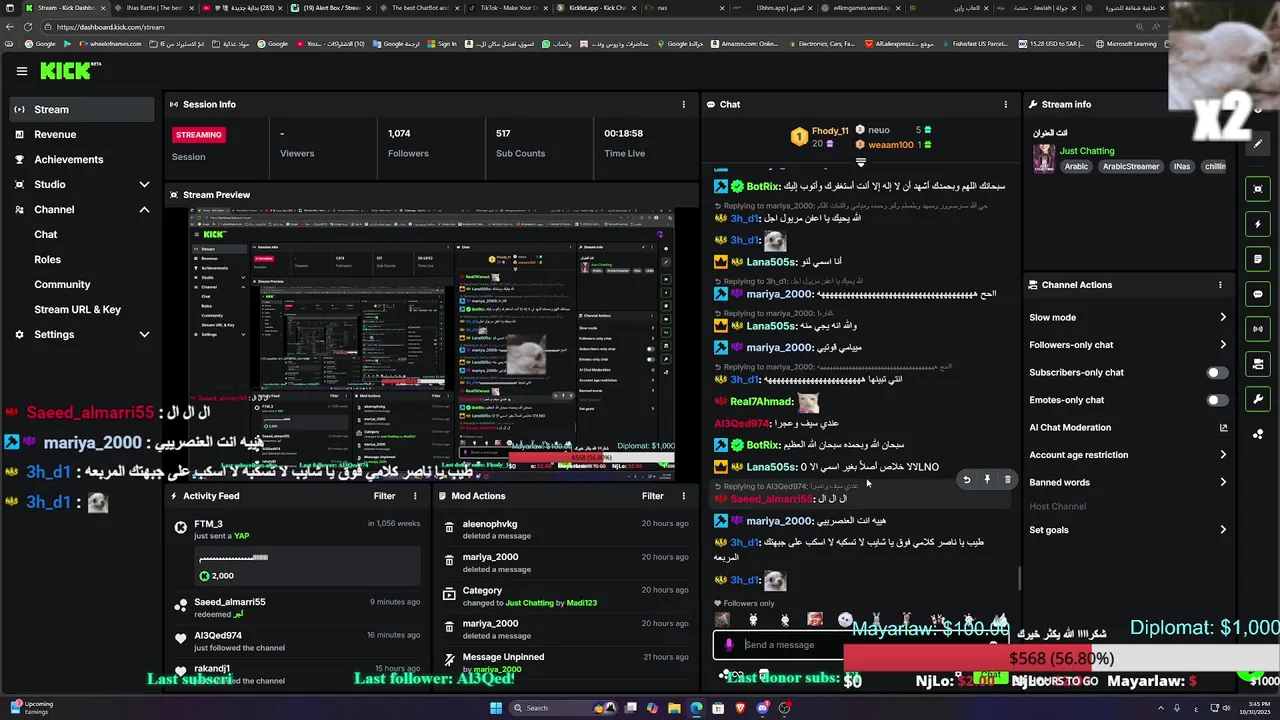Collapse the chat leaderboard arrow under Fhody_11

coord(861,162)
